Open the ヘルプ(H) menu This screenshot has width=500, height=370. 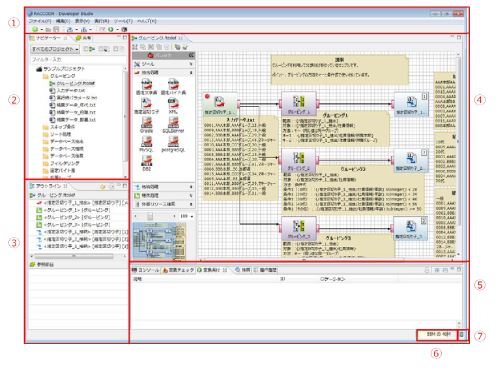[147, 21]
